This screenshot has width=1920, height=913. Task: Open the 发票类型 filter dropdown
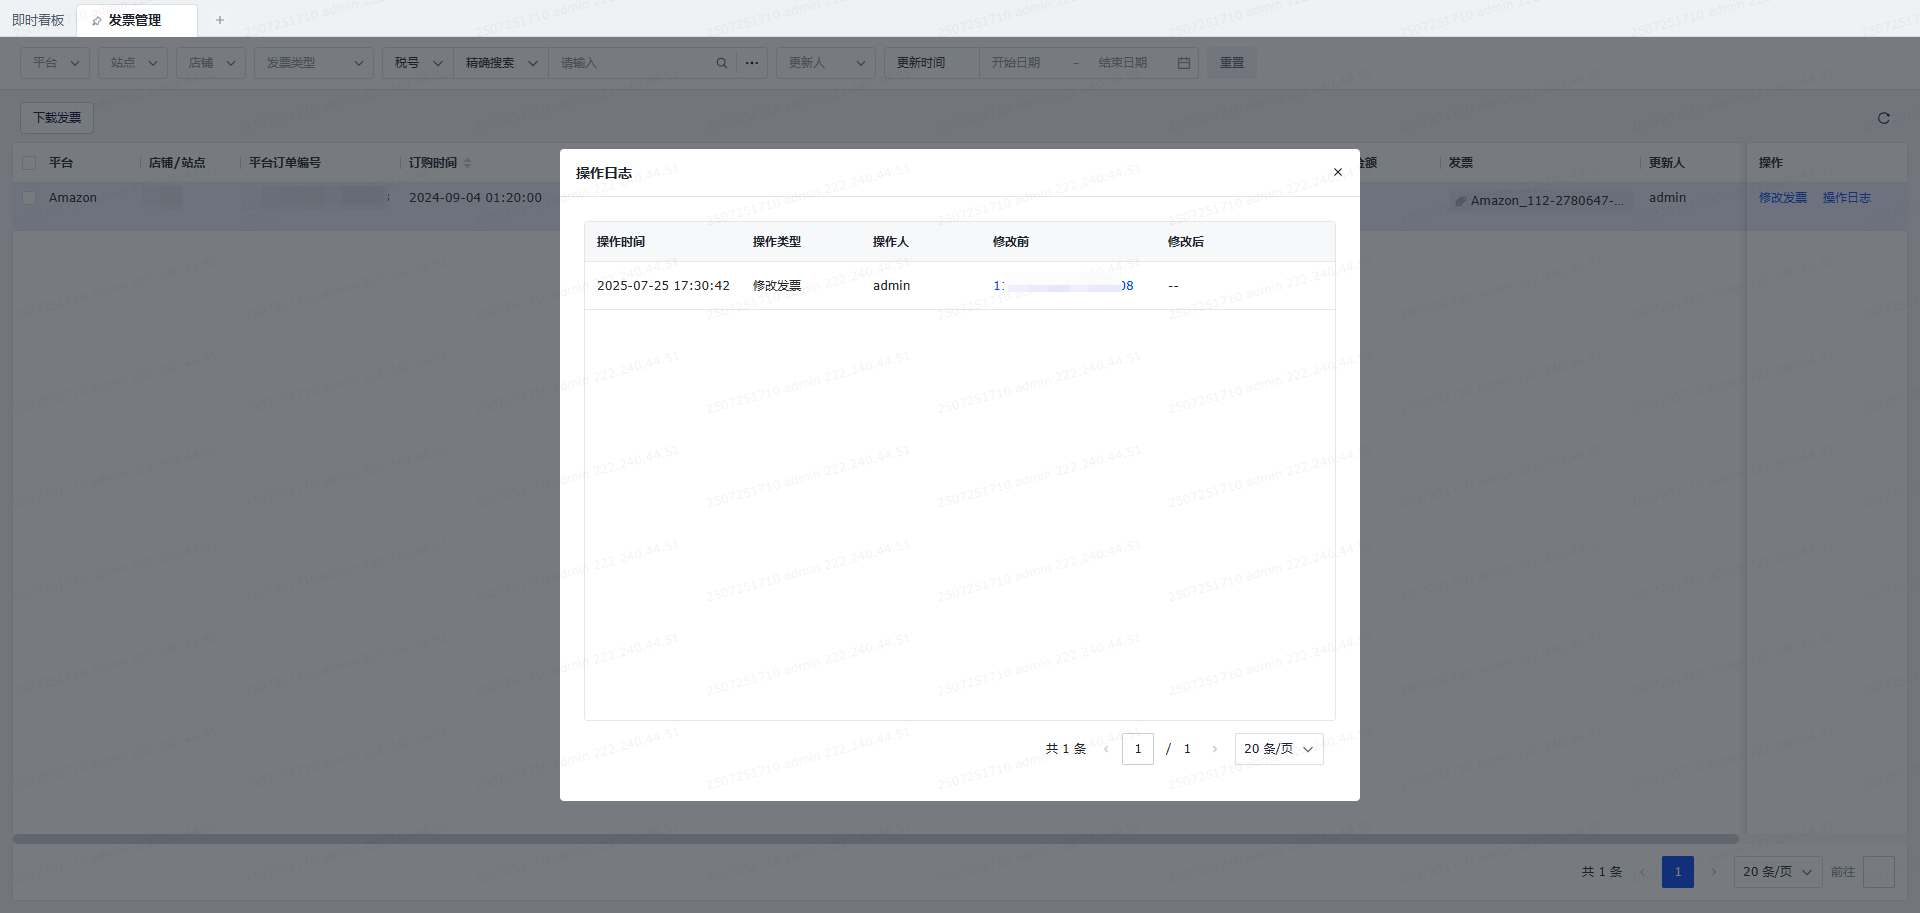pos(314,63)
